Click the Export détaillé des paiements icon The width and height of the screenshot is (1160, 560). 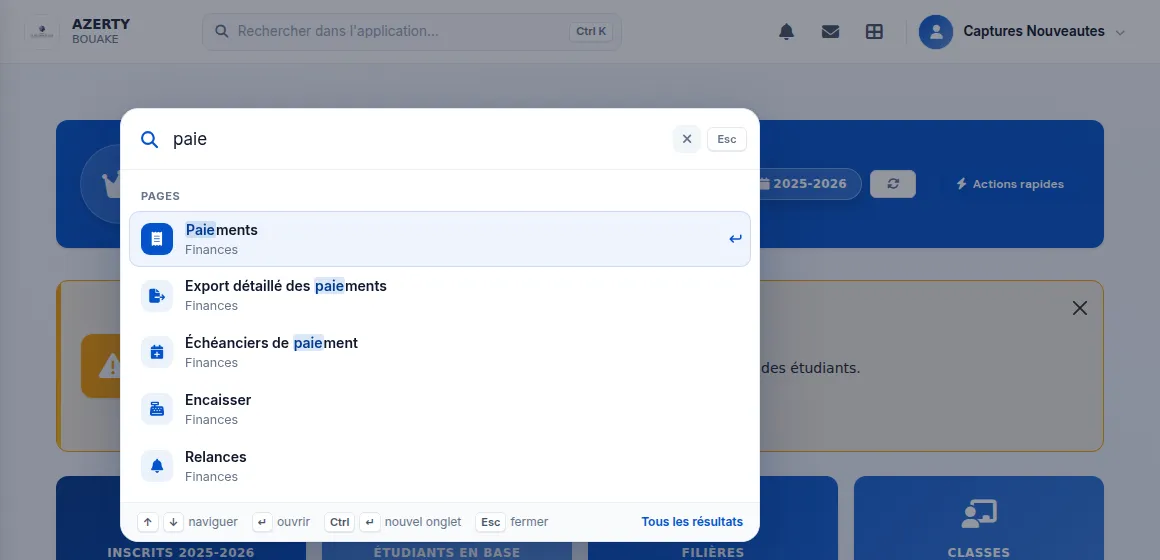tap(157, 296)
